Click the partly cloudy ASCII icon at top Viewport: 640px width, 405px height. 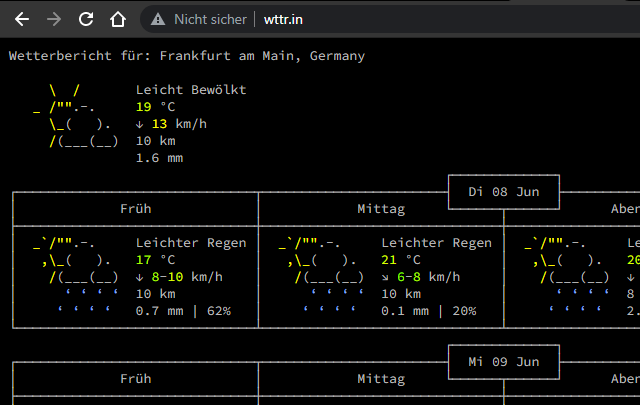[x=76, y=116]
